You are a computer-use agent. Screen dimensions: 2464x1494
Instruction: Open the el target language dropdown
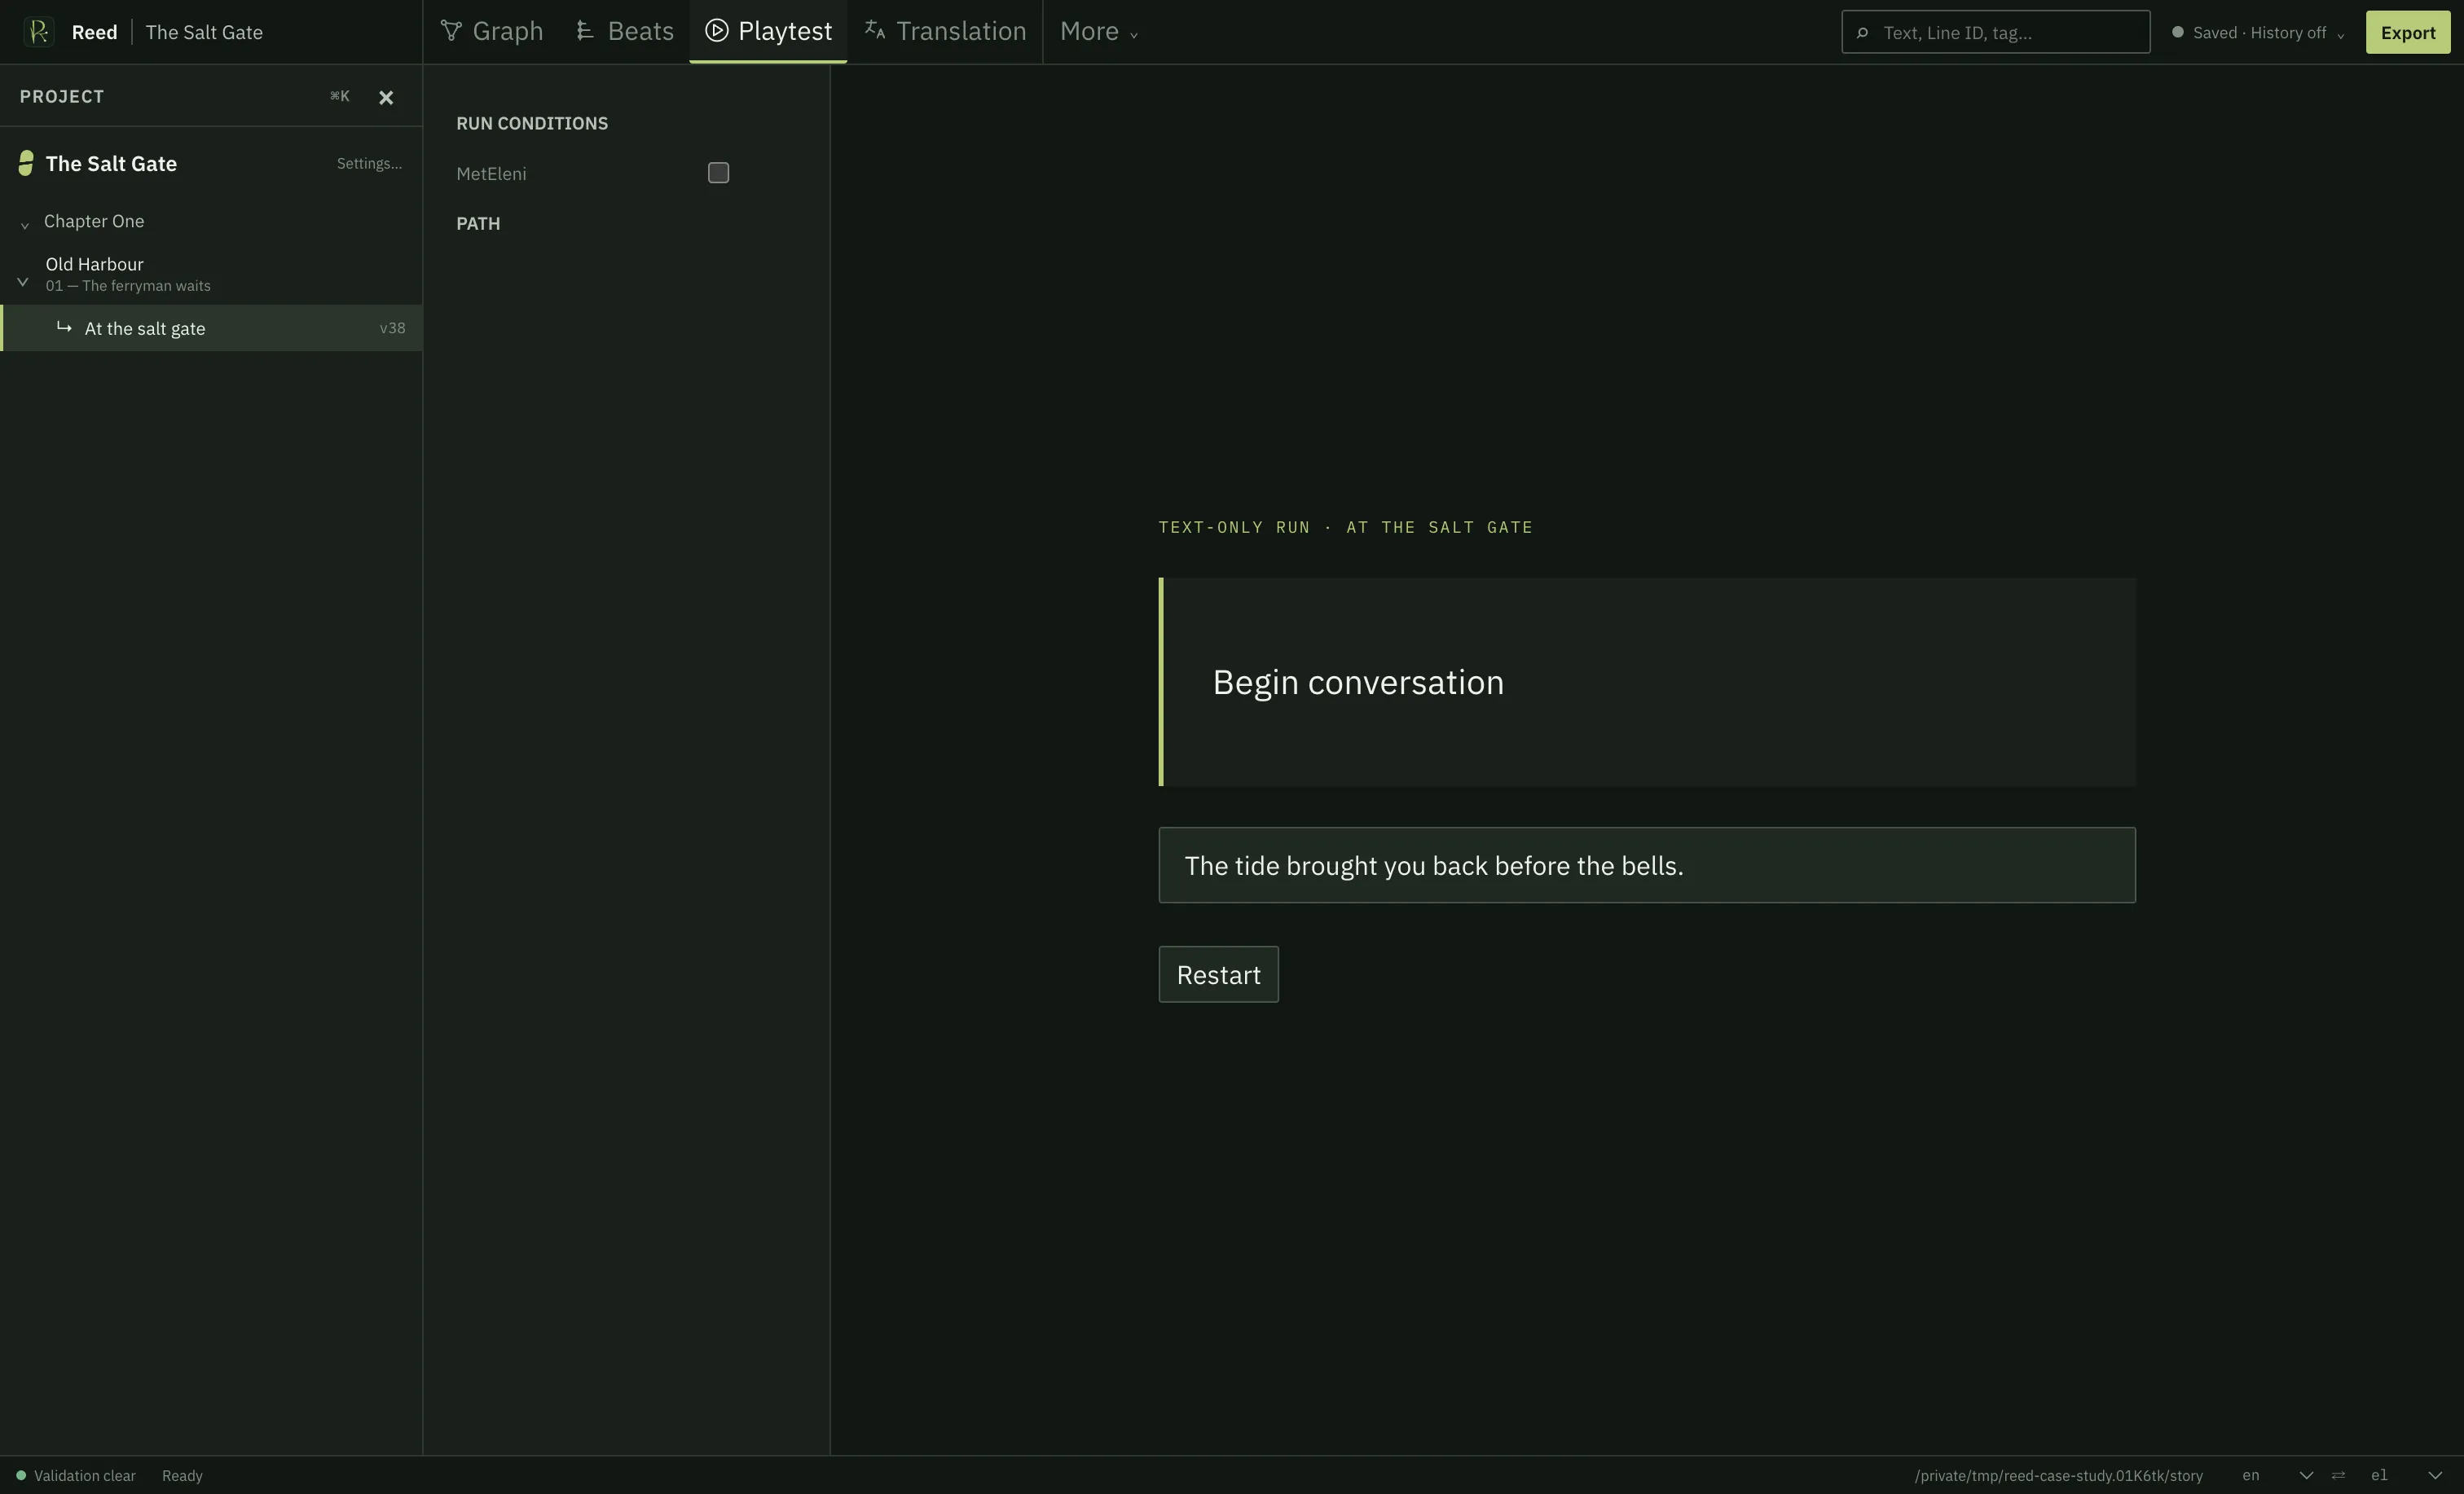pyautogui.click(x=2407, y=1475)
